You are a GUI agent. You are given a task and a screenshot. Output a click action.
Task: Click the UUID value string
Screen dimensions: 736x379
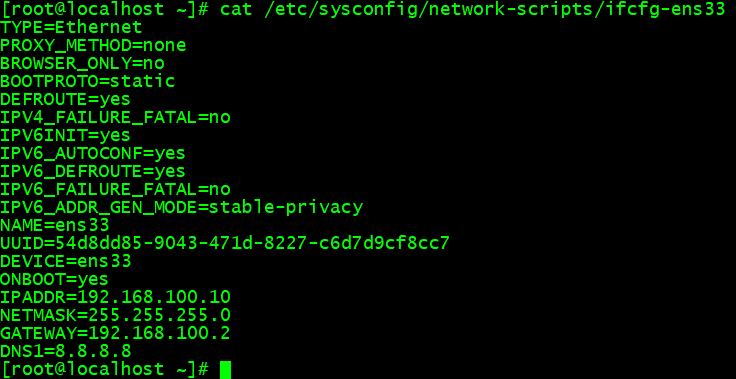coord(253,243)
